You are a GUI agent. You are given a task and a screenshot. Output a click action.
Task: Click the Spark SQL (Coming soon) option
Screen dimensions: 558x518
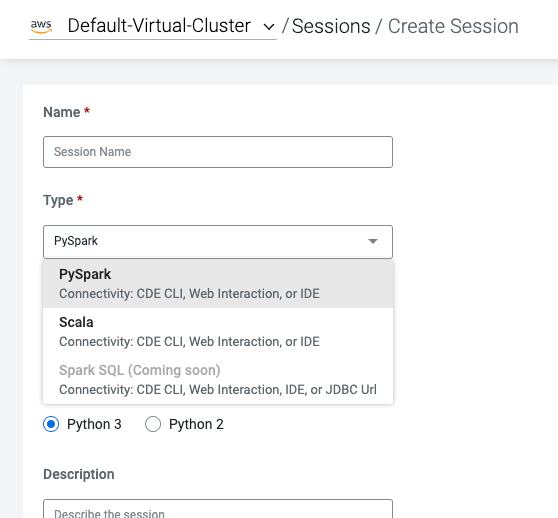[x=218, y=380]
